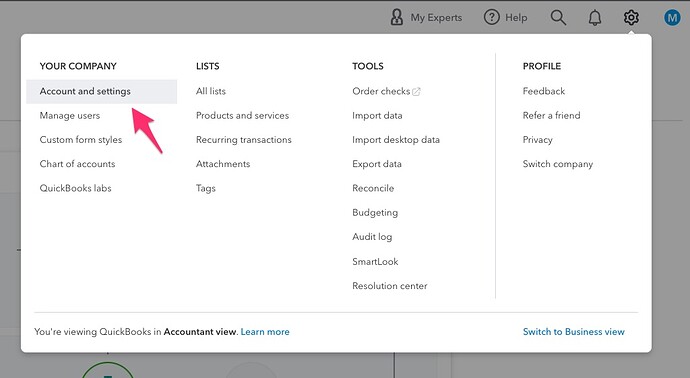This screenshot has width=690, height=378.
Task: Click external link icon beside Order checks
Action: pos(416,92)
